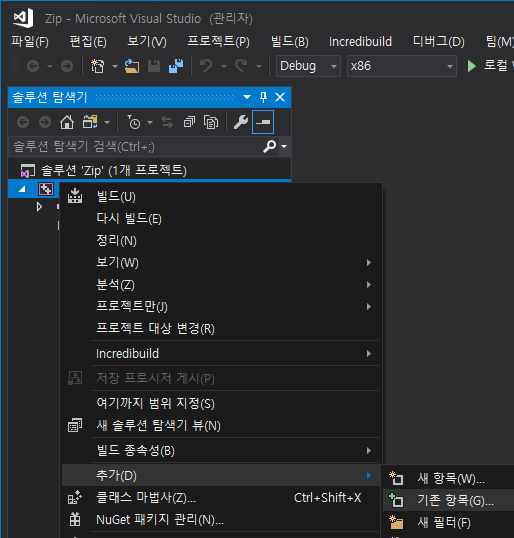
Task: Choose 정리(N) in the context menu
Action: coord(221,241)
